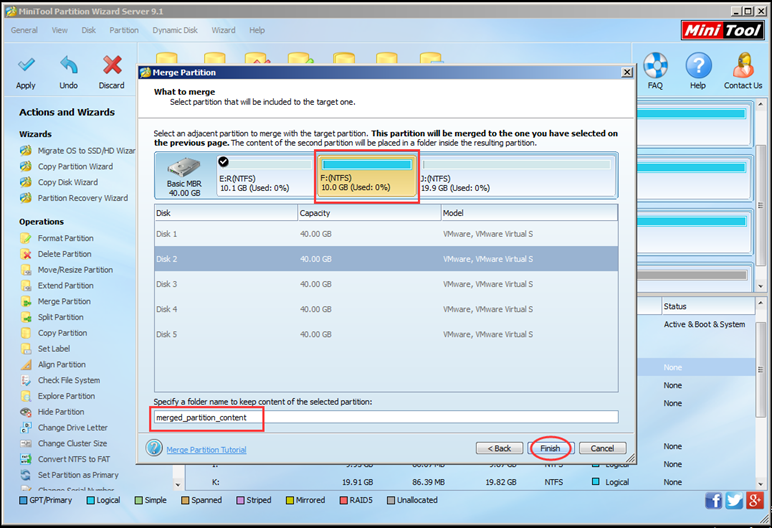Click the Disk column header
This screenshot has width=773, height=528.
226,213
